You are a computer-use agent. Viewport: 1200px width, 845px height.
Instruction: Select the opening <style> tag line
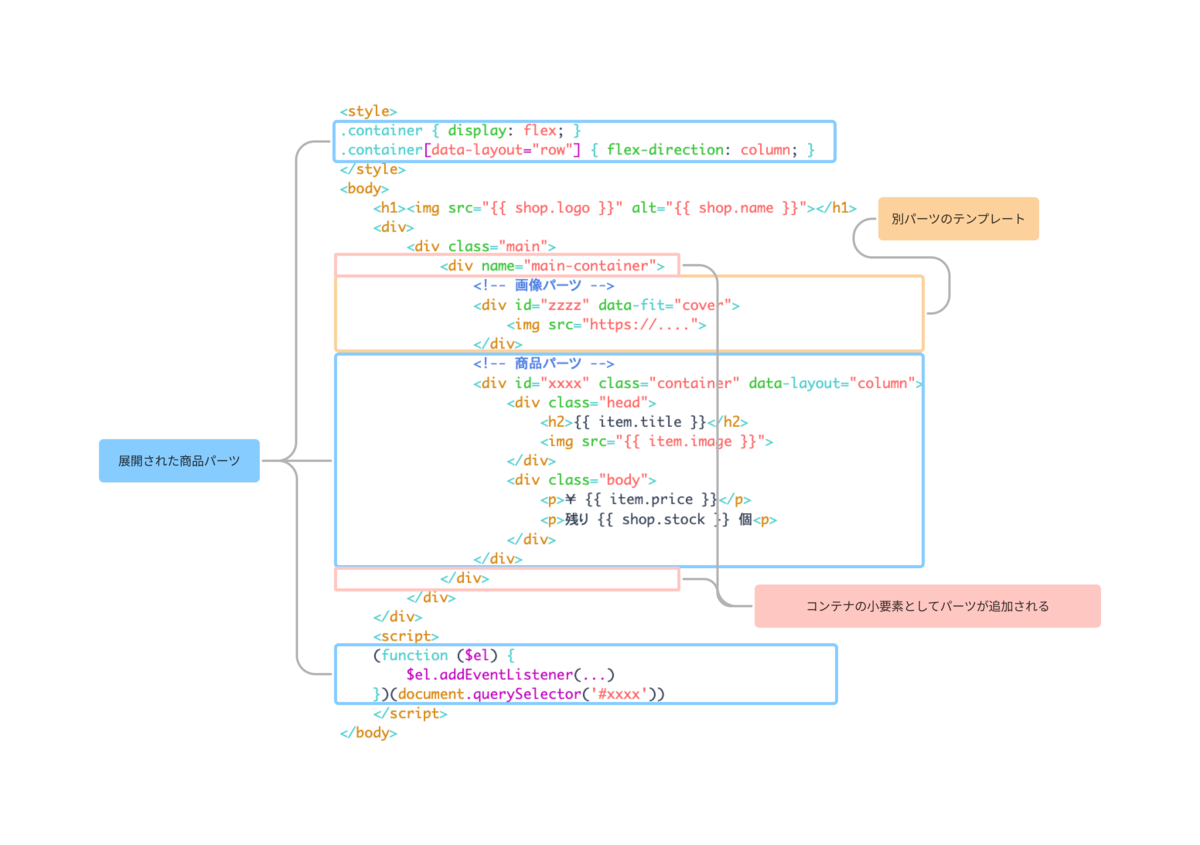(369, 111)
